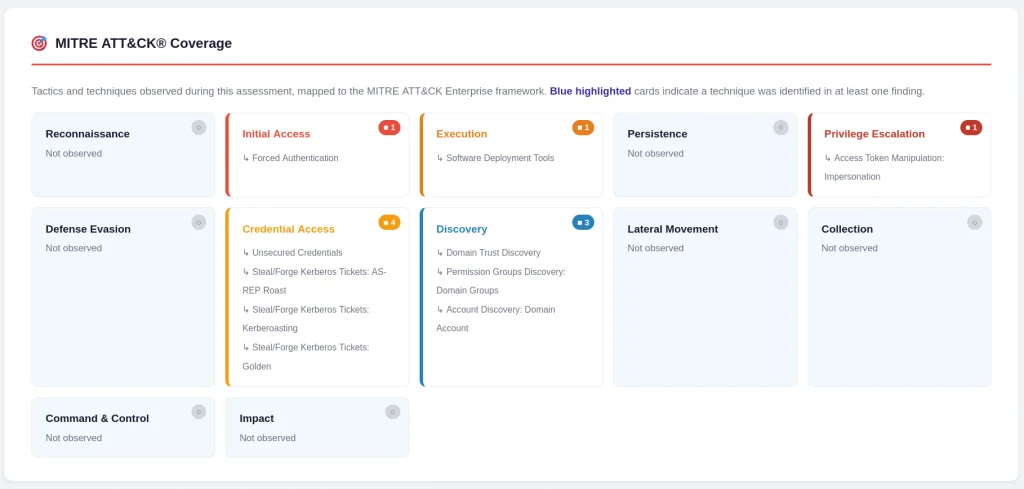Click the Blue highlighted text in description
This screenshot has width=1024, height=489.
(x=590, y=91)
